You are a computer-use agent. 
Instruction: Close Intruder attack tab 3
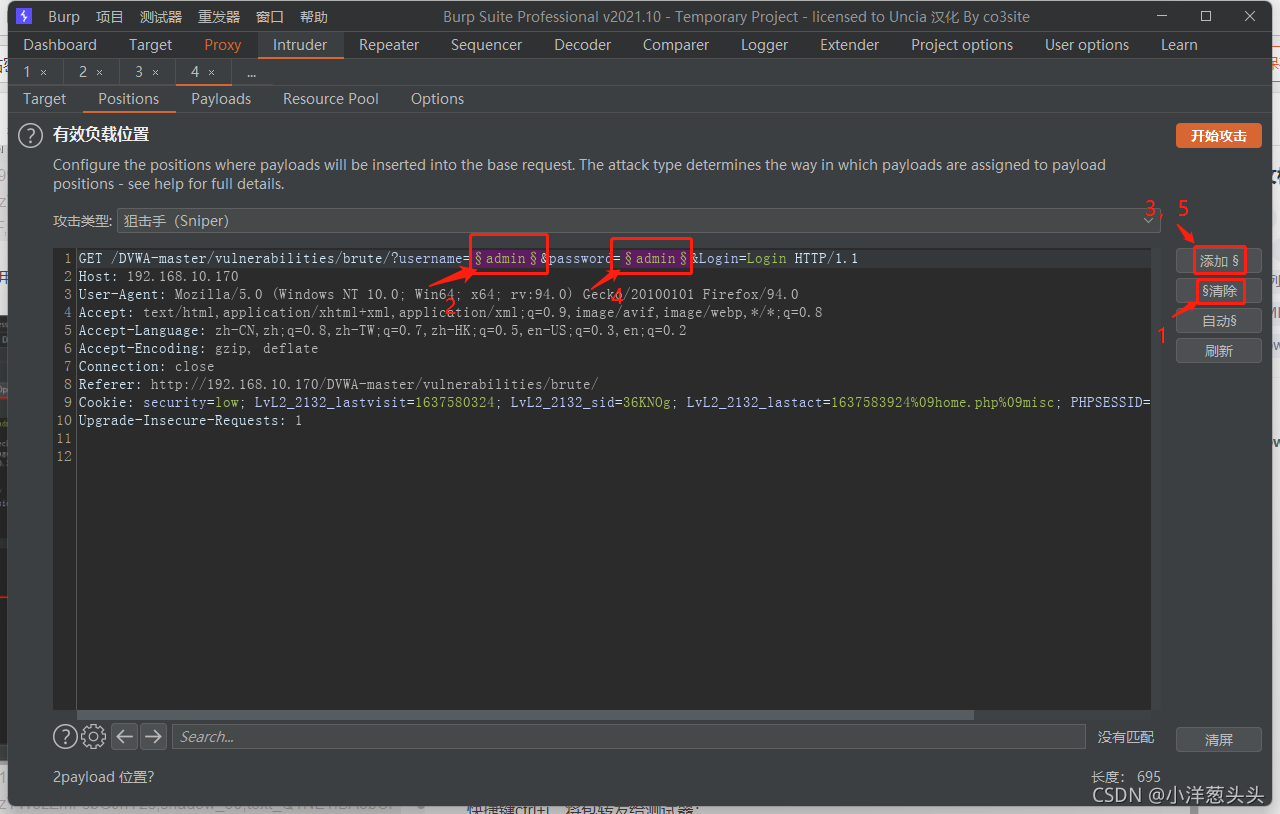[155, 72]
